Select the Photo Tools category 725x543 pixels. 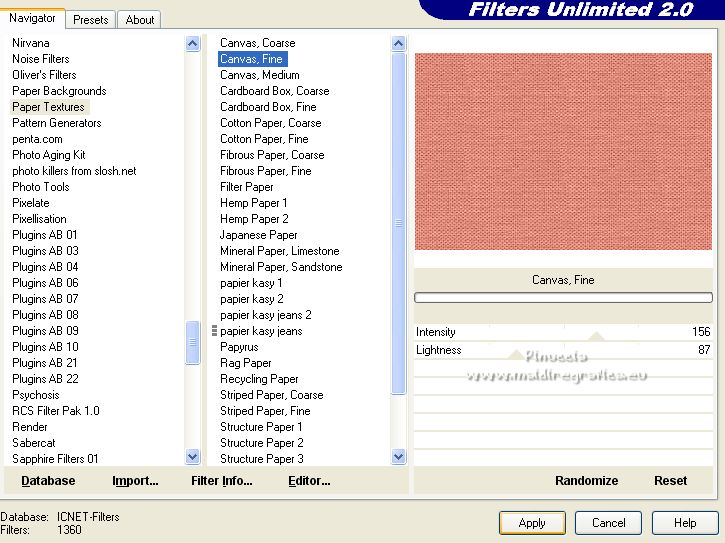[41, 187]
